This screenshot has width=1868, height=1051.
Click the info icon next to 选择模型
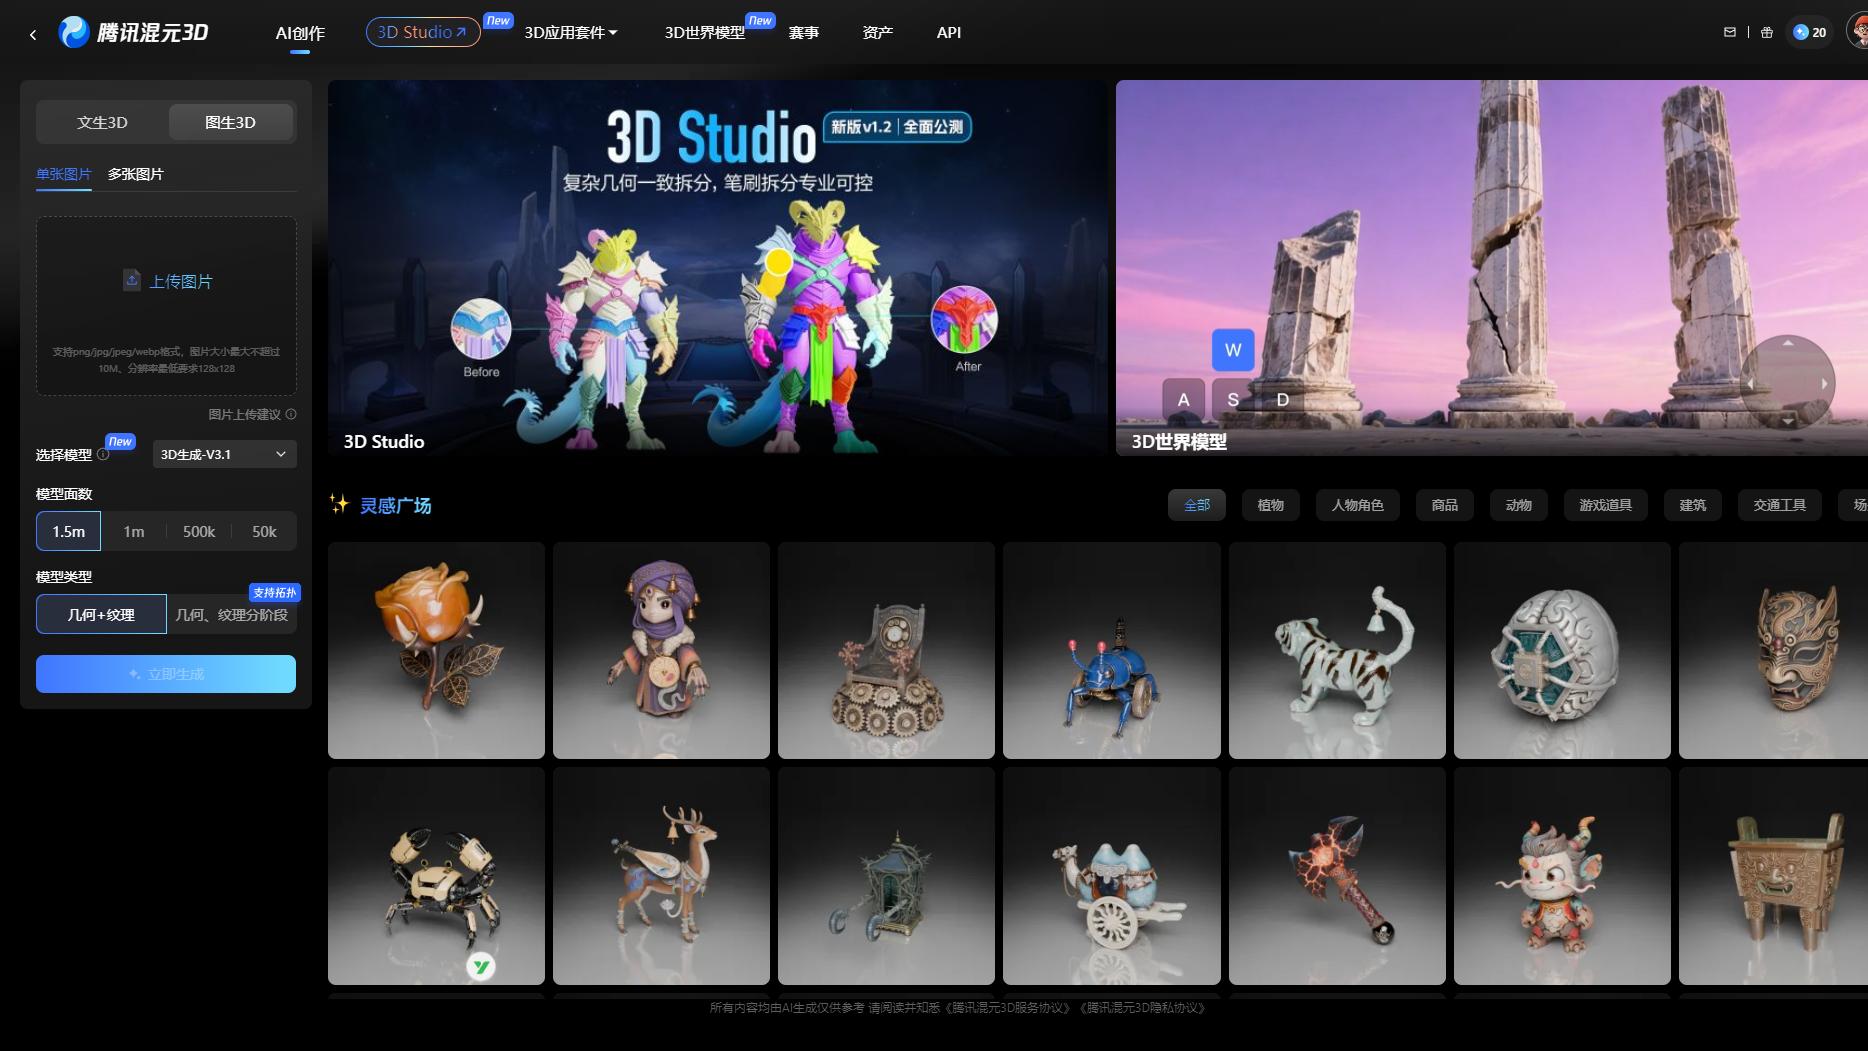tap(103, 454)
